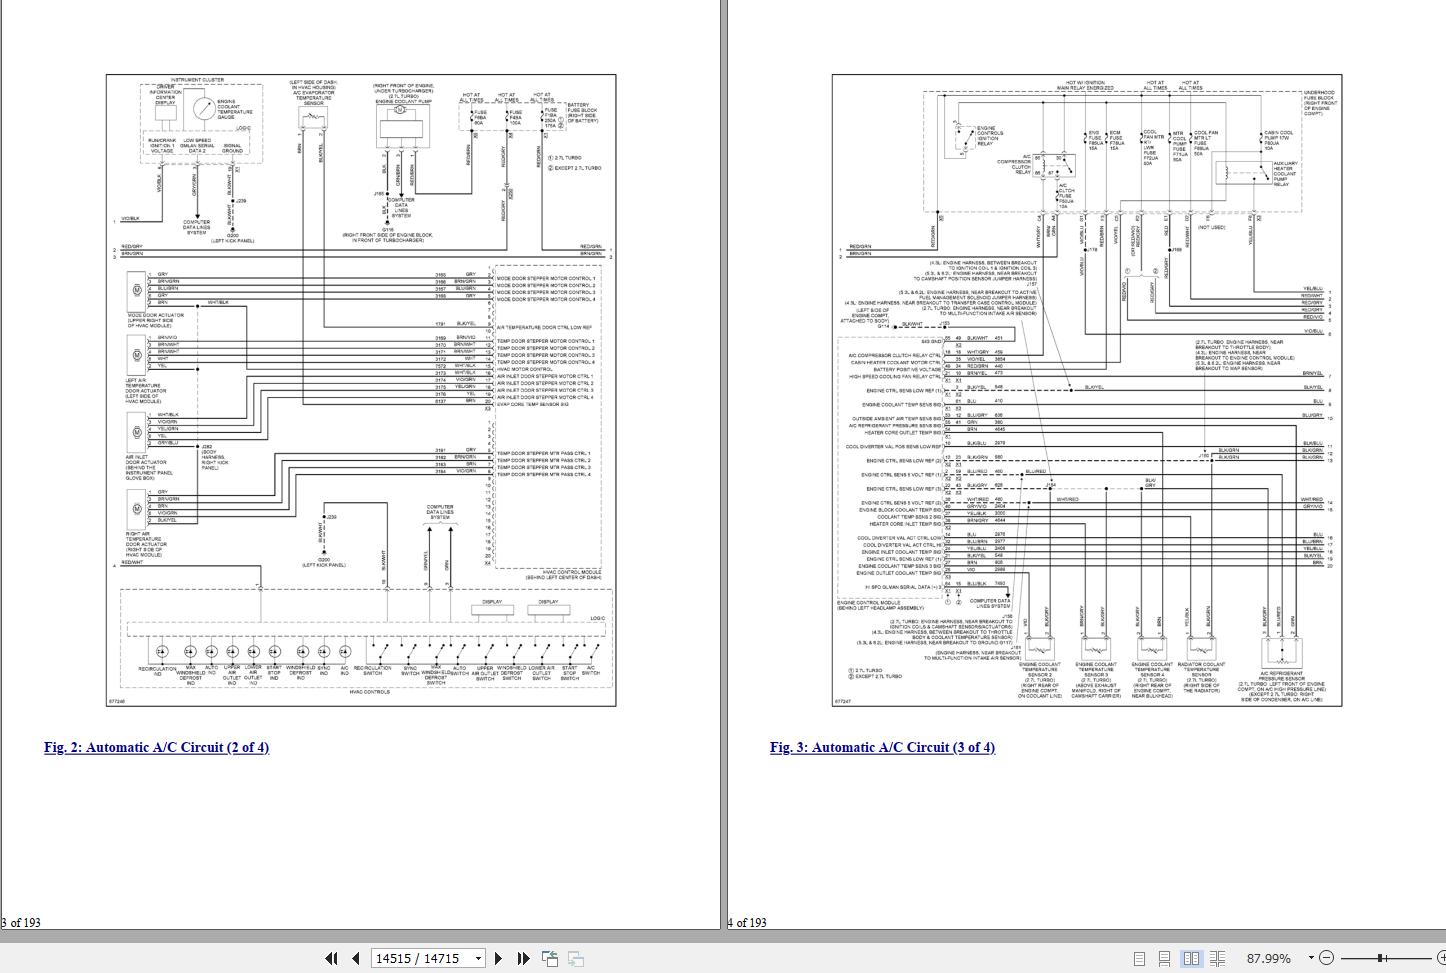Open the zoom percentage dropdown arrow
Screen dimensions: 1446x973
coord(1313,958)
